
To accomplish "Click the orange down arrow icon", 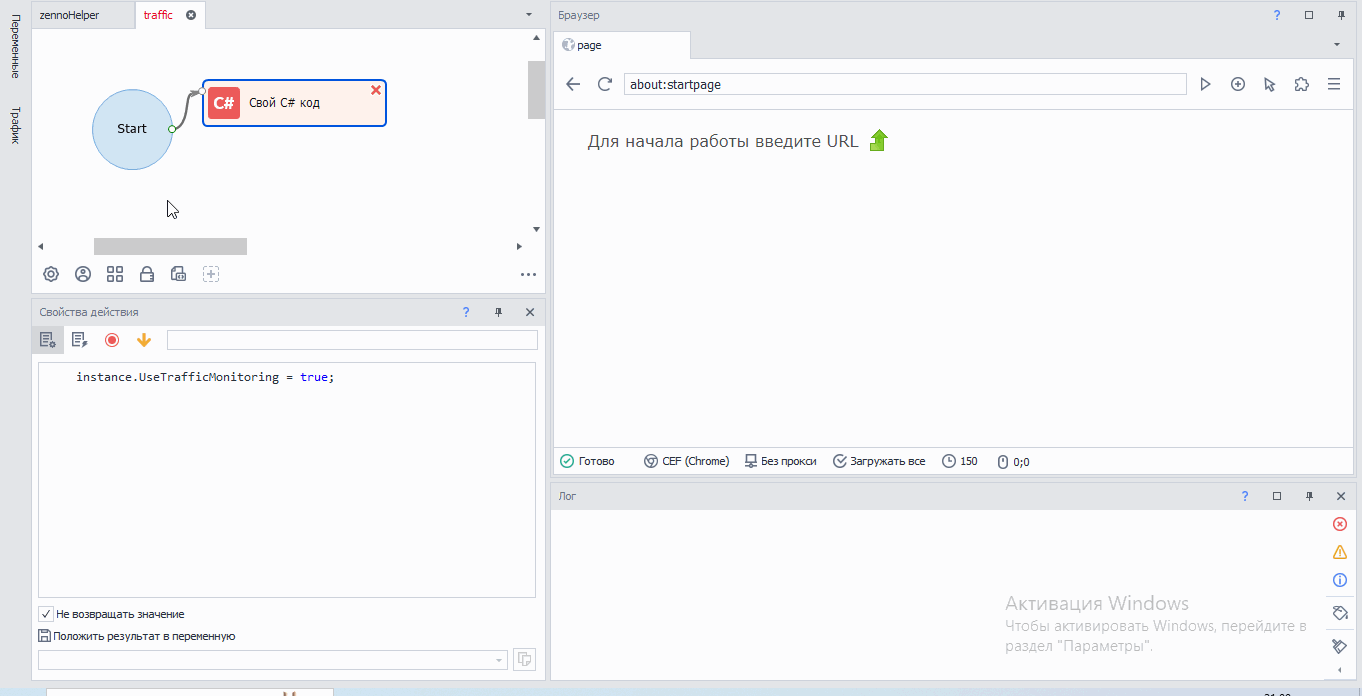I will coord(144,340).
